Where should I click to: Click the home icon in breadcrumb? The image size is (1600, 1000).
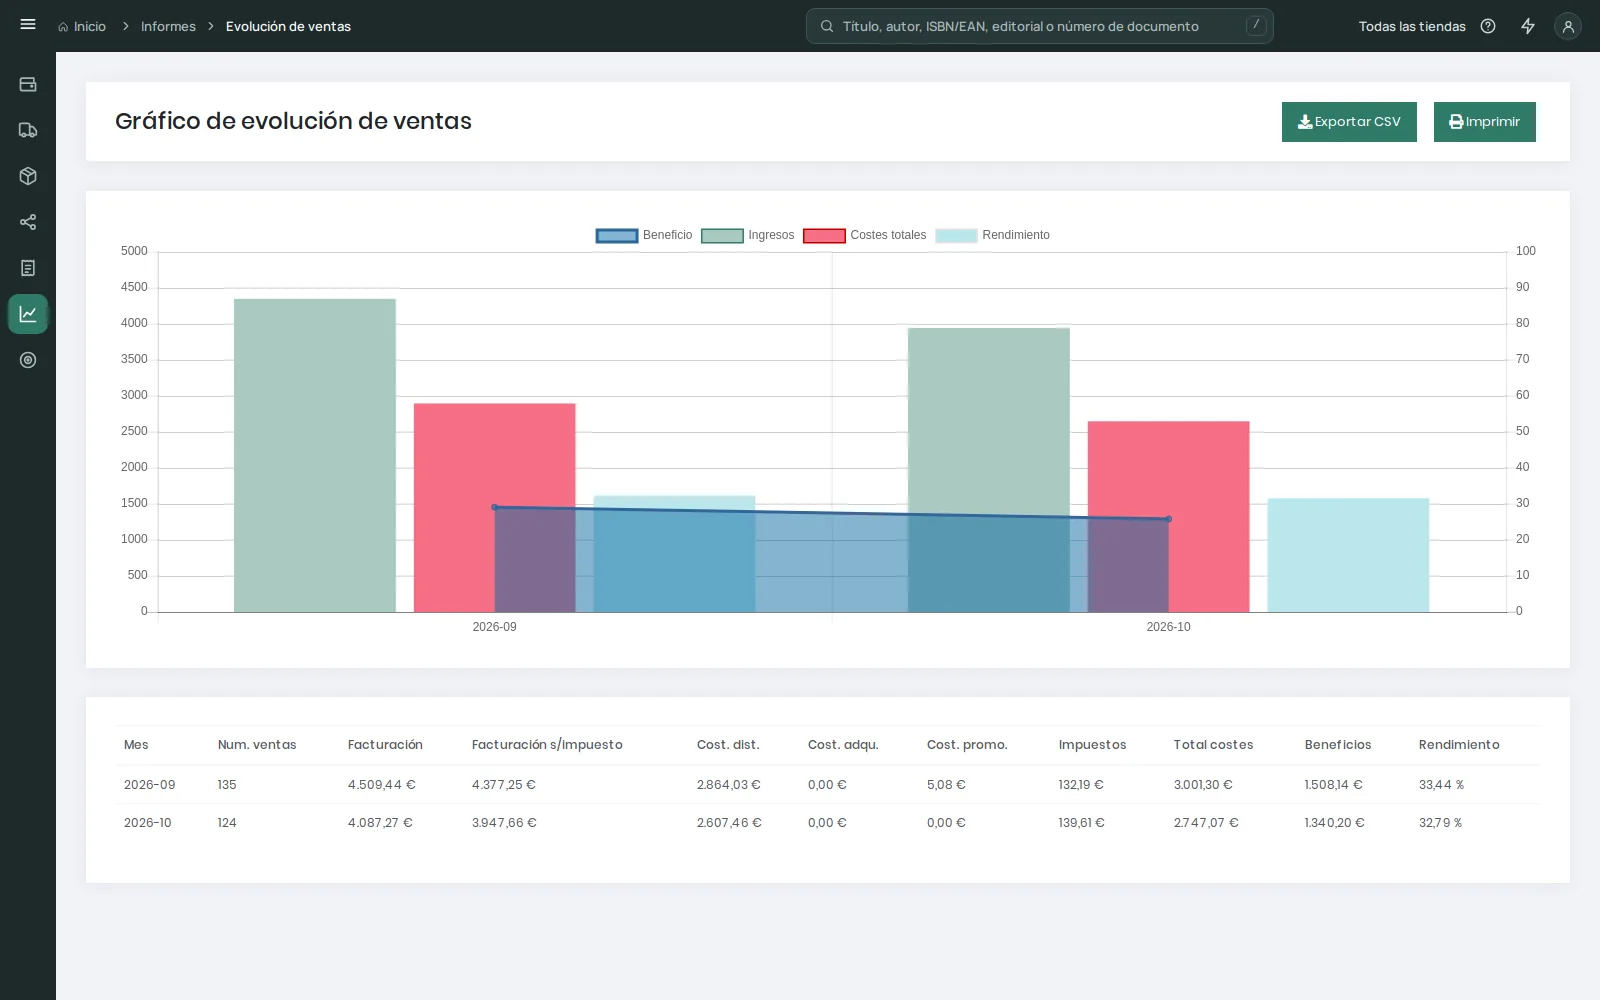point(63,27)
